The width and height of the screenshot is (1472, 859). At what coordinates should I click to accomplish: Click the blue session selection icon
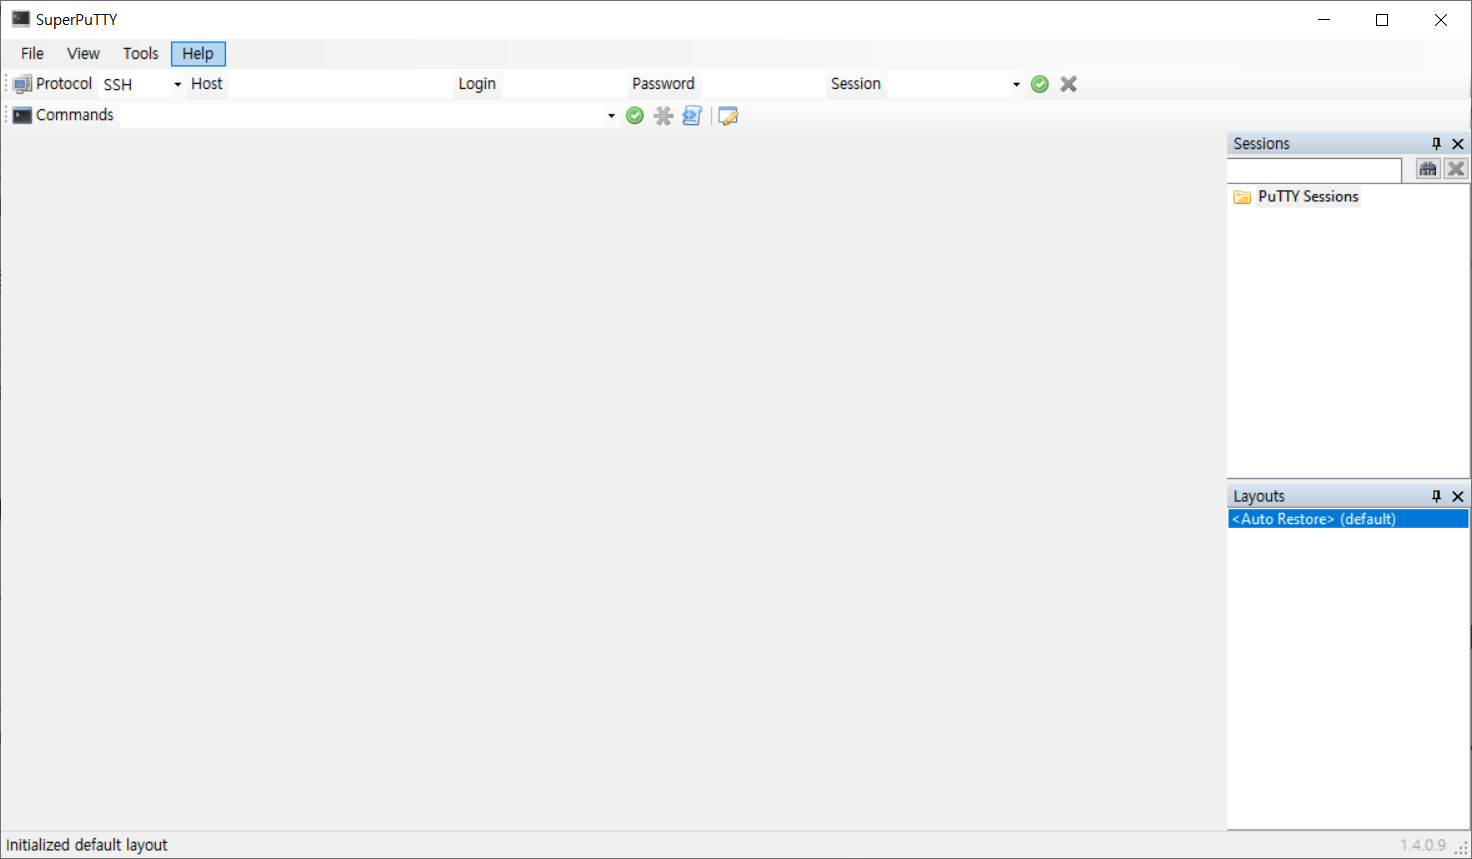[x=692, y=116]
